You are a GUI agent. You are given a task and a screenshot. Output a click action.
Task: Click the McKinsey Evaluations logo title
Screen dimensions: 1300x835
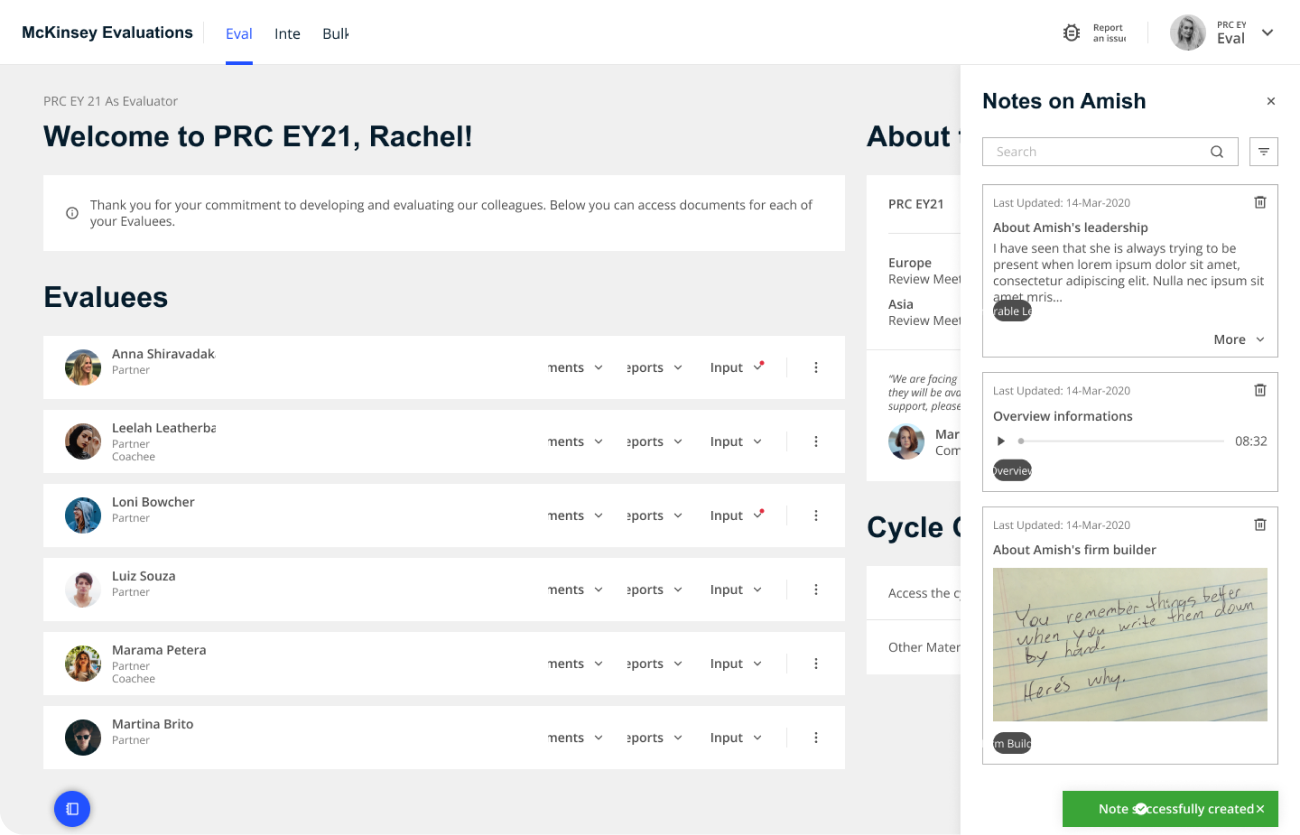click(x=107, y=33)
